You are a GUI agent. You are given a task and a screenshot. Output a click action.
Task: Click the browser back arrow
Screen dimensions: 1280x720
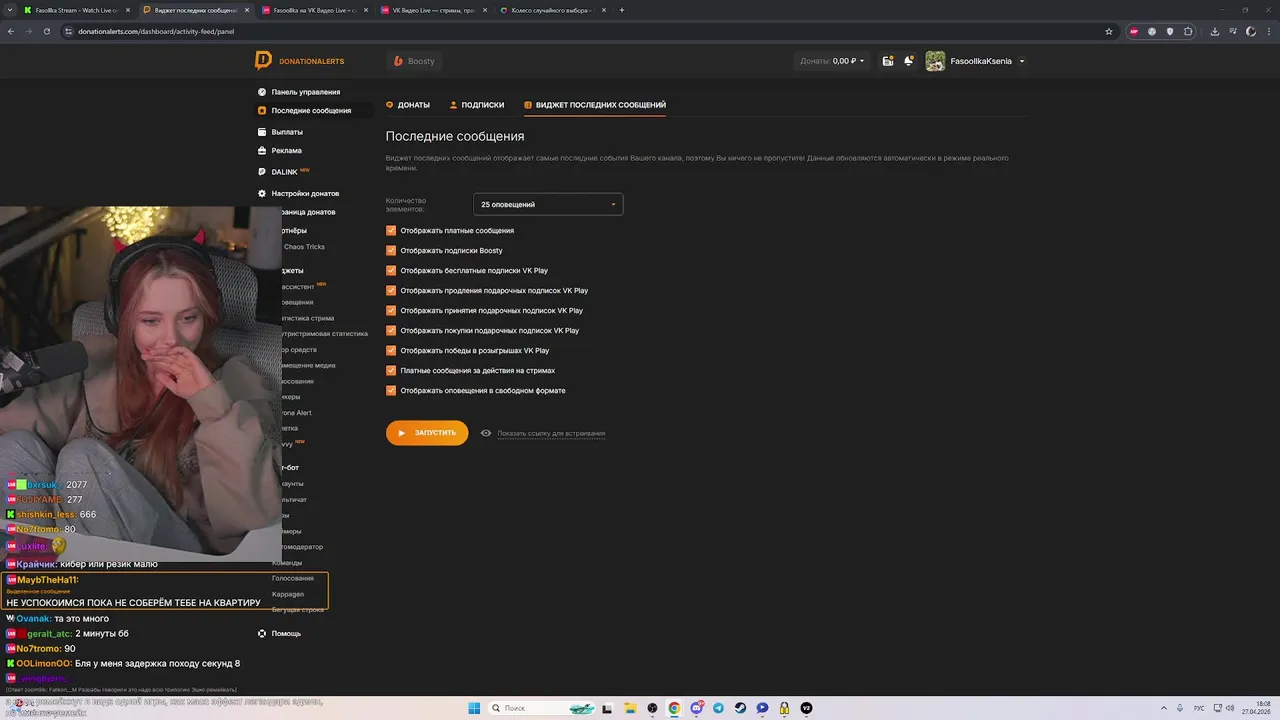11,31
